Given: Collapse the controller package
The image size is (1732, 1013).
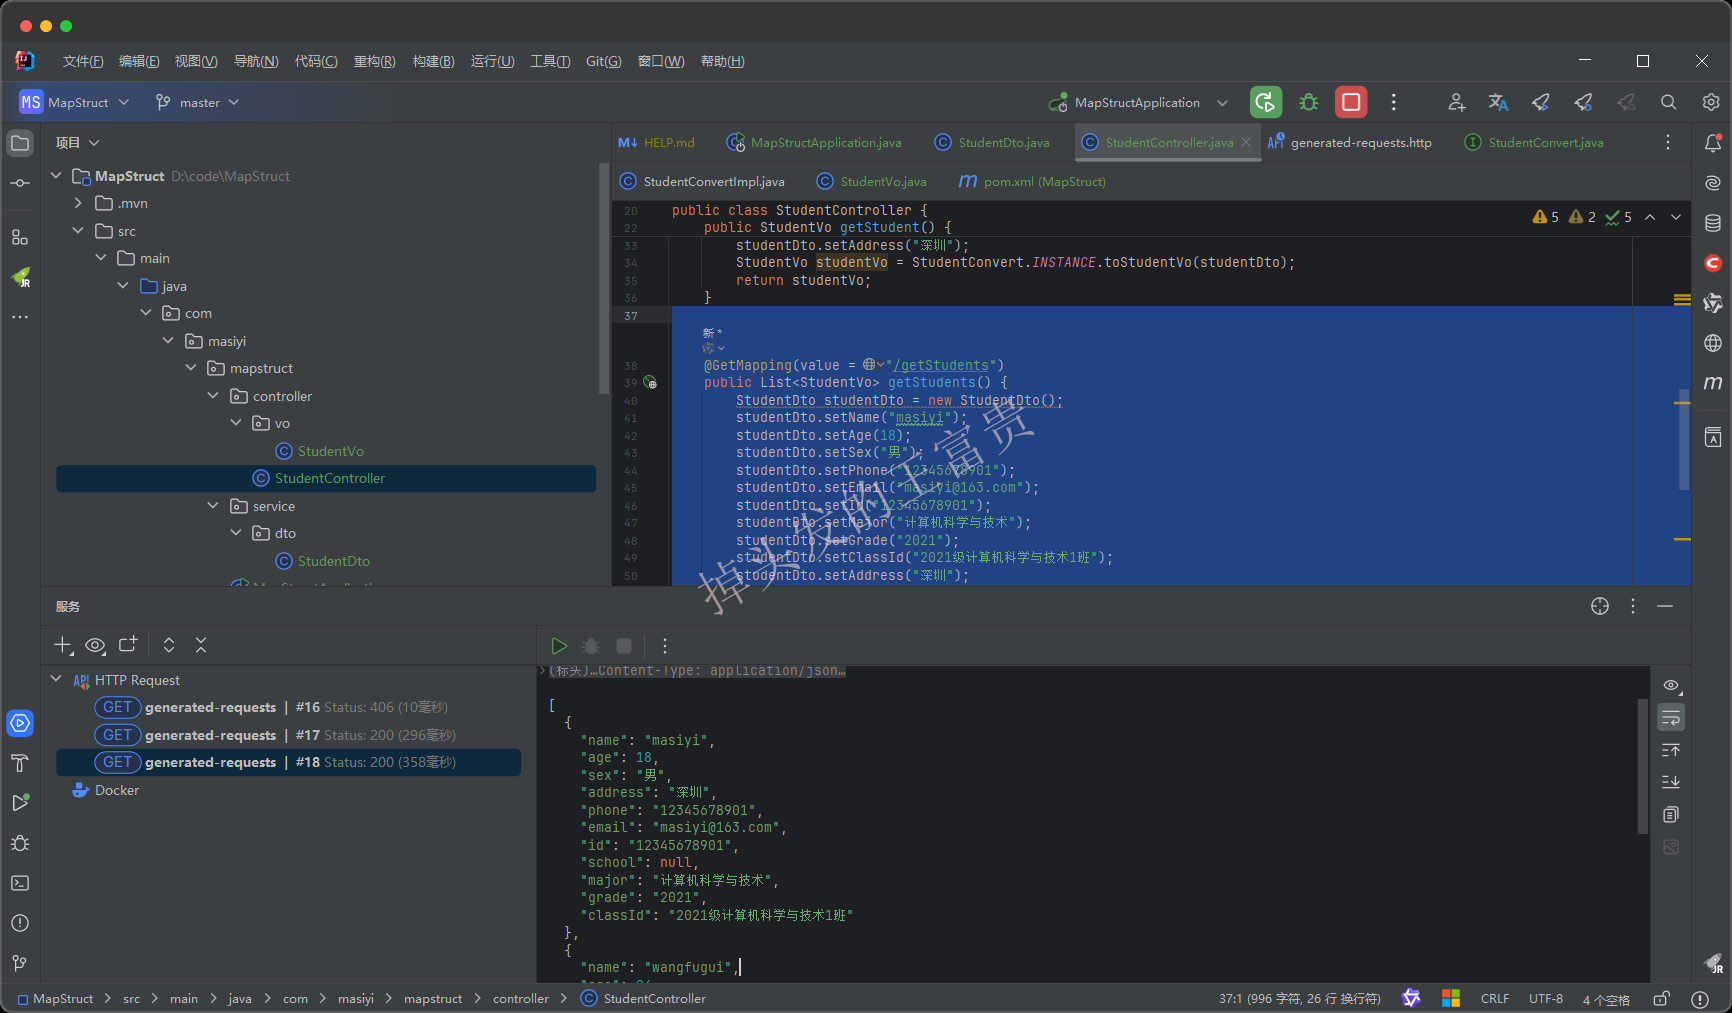Looking at the screenshot, I should pos(213,396).
